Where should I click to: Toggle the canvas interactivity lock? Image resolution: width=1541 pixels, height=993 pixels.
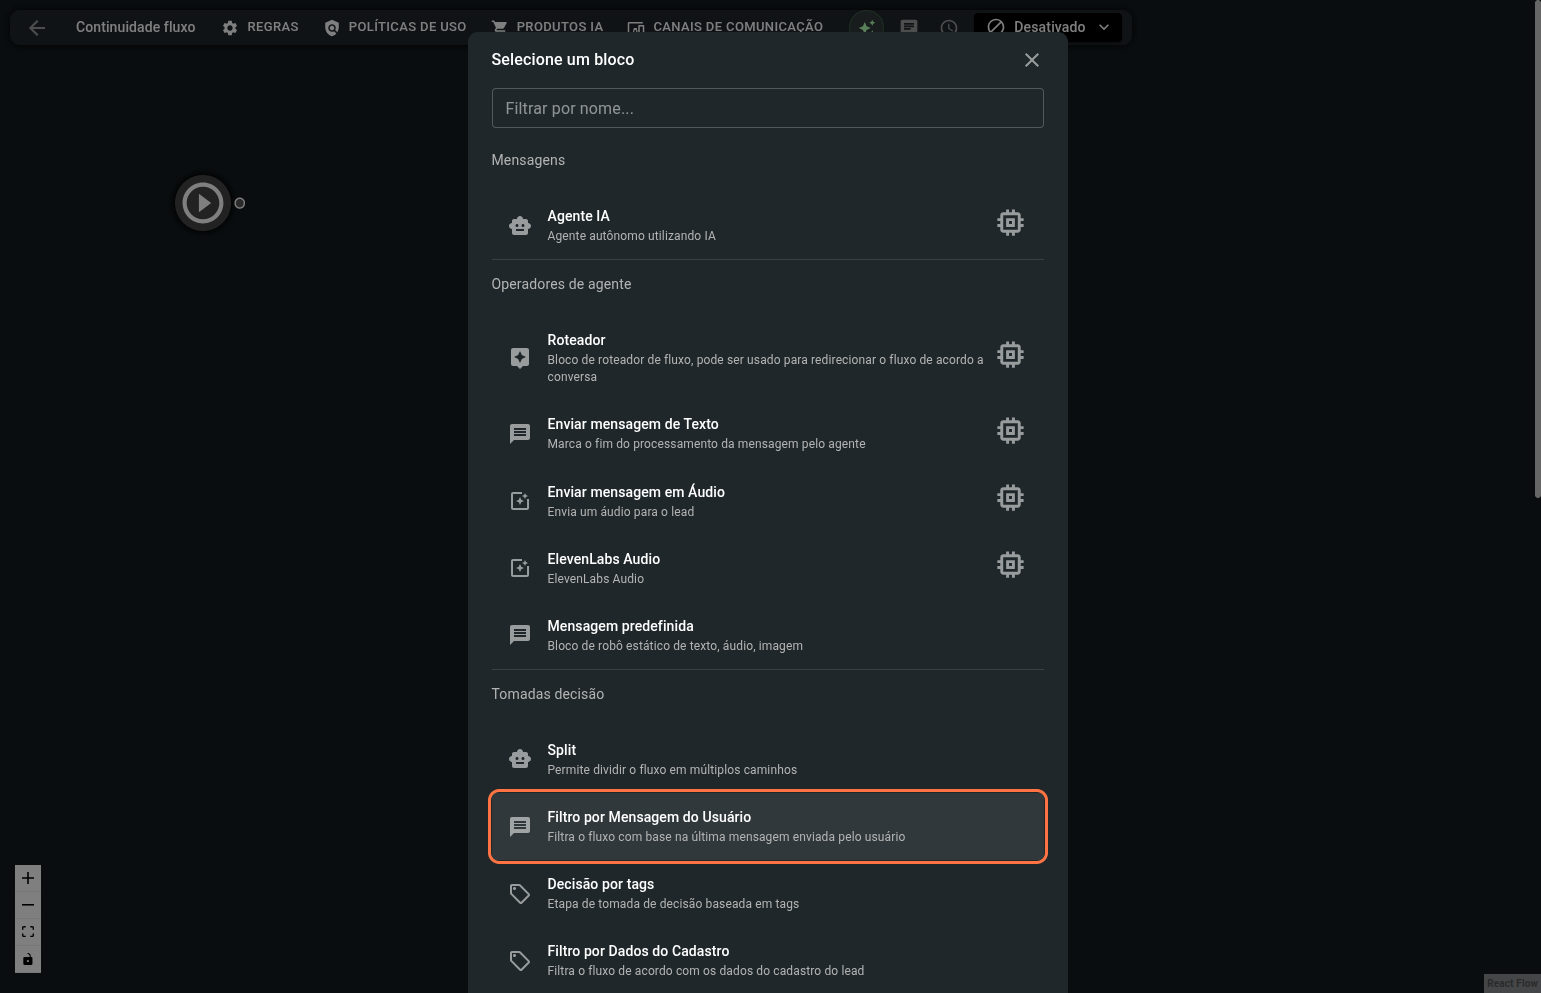[x=28, y=960]
